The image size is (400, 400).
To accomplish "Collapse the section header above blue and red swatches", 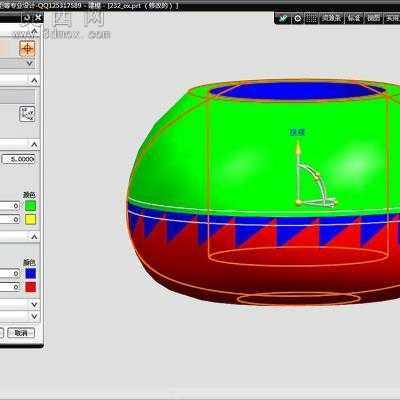I will (34, 236).
